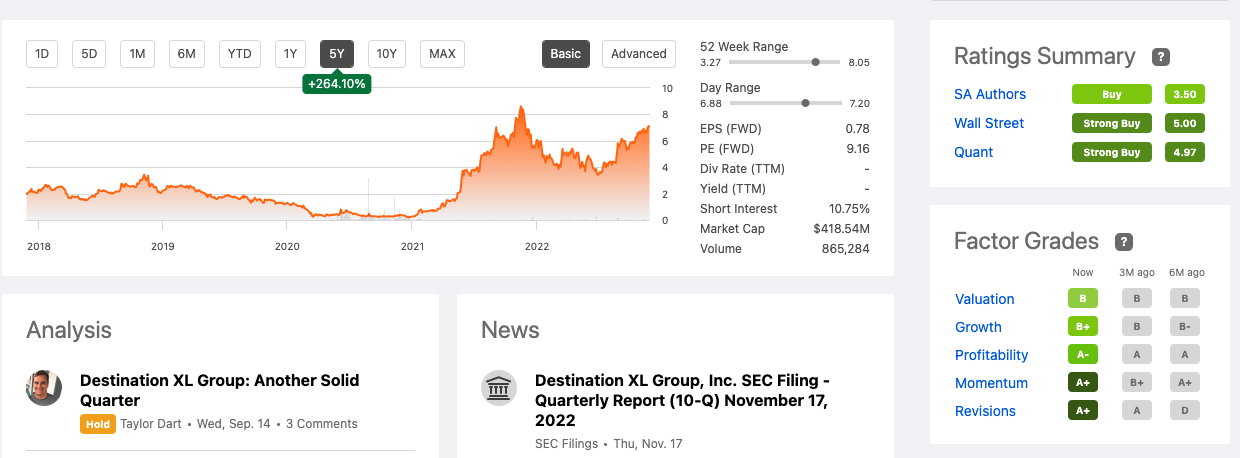The height and width of the screenshot is (458, 1240).
Task: Click Factor Grades help question mark icon
Action: (x=1124, y=242)
